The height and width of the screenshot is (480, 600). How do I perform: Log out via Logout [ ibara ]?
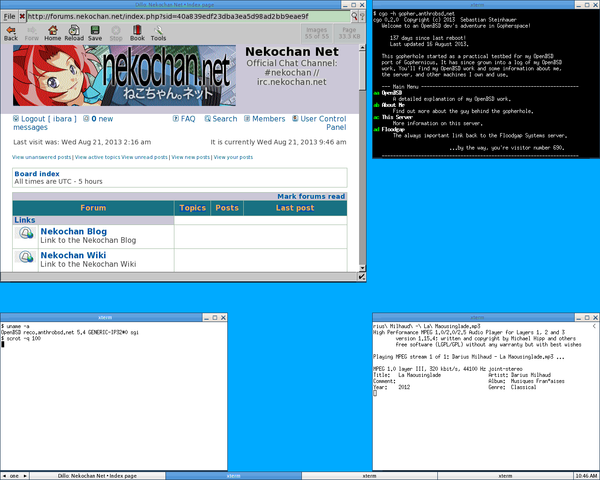tap(49, 119)
